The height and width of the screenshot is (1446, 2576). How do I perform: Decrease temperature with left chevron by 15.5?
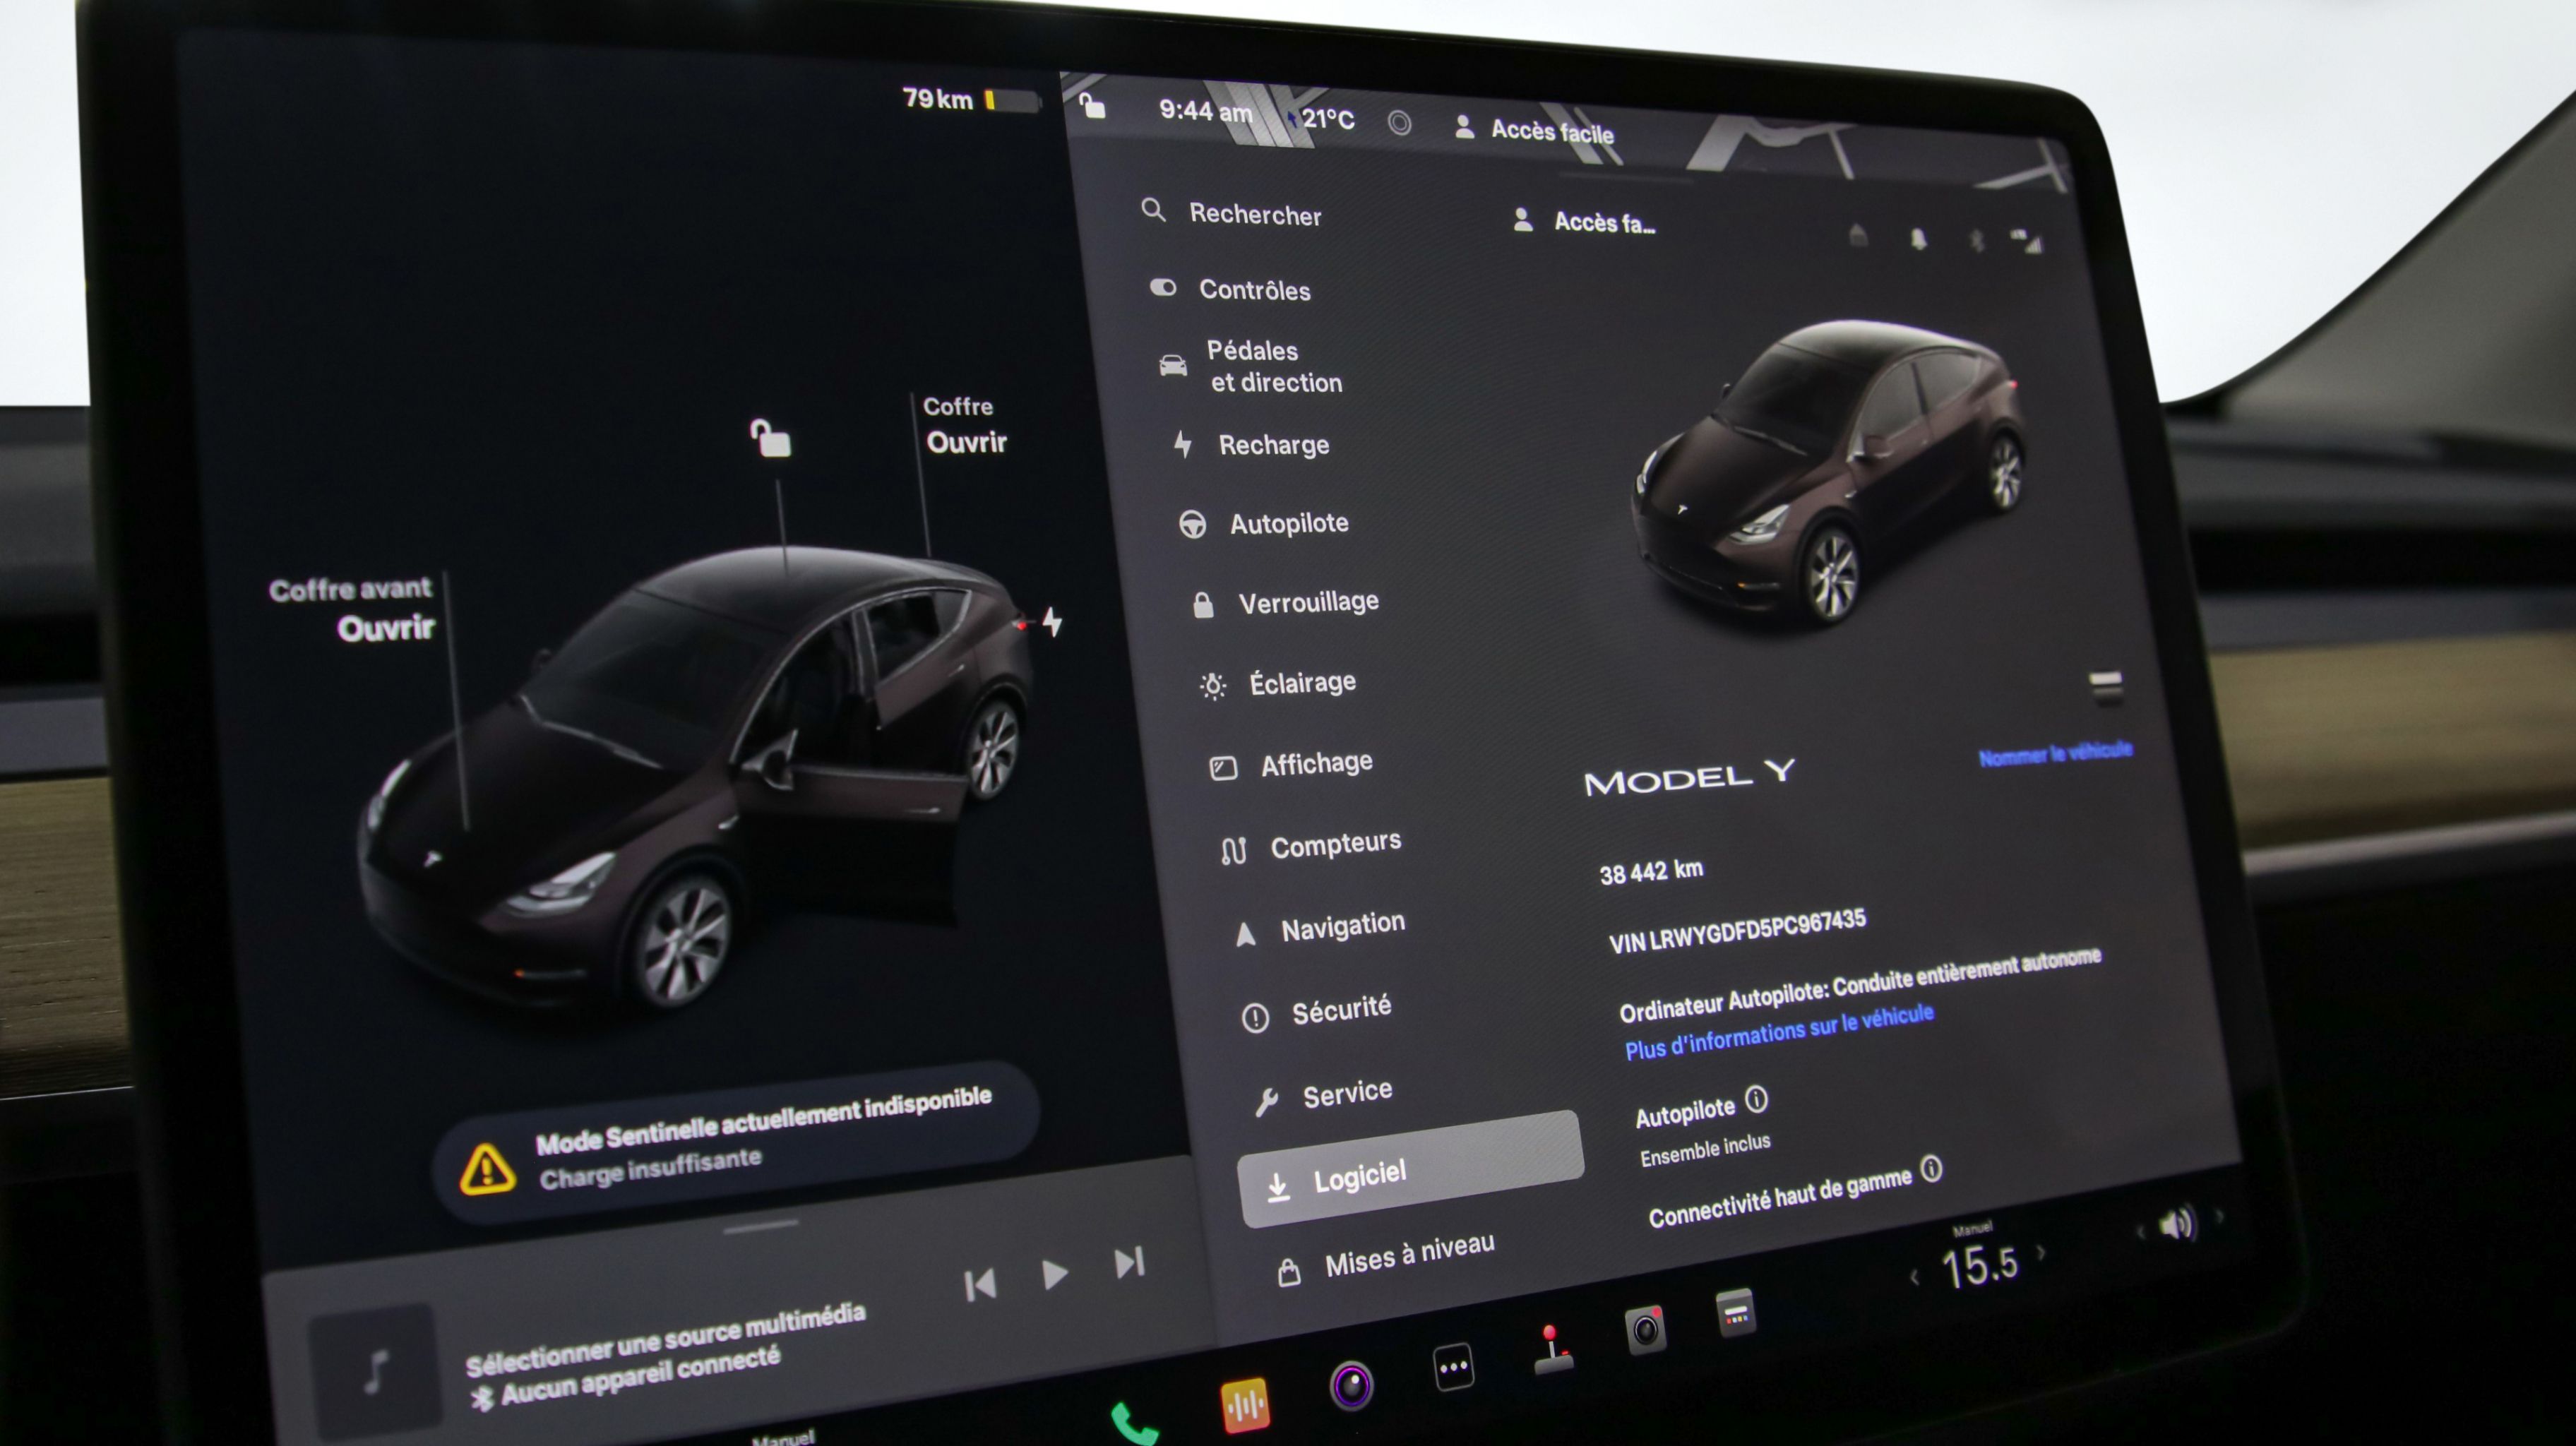tap(1914, 1278)
